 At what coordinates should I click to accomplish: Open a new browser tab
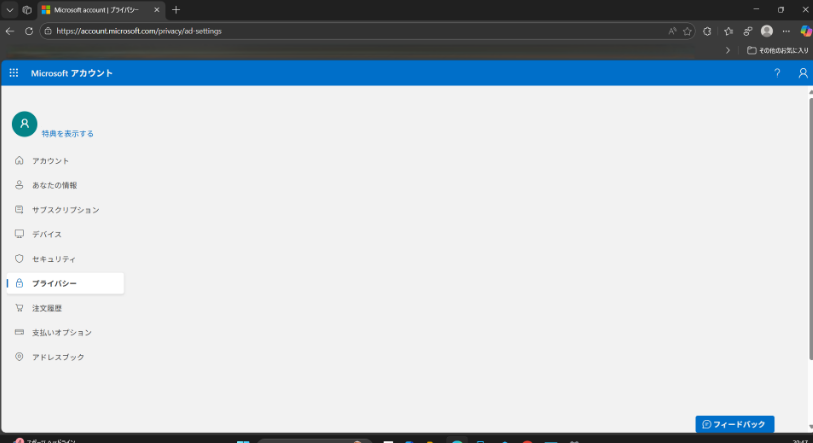pos(176,10)
